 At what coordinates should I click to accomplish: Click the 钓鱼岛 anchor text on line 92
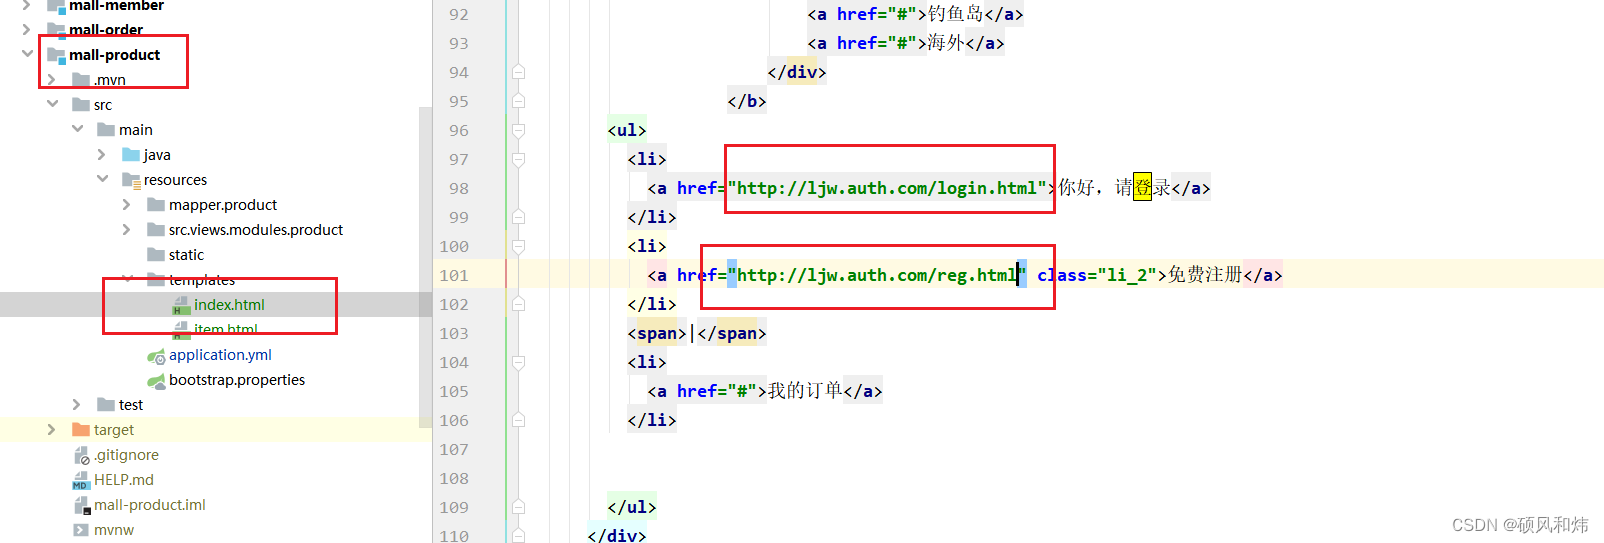[955, 14]
